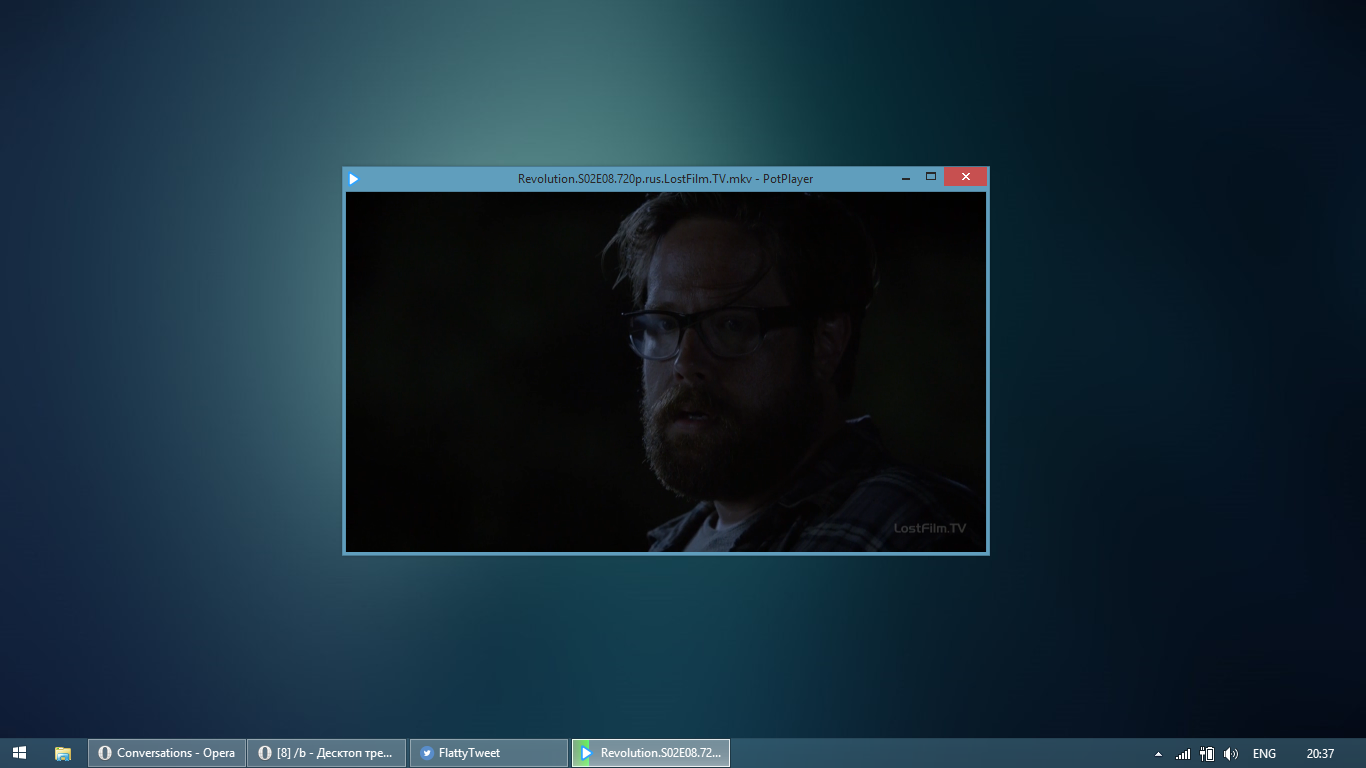Change the ENG input language
This screenshot has width=1366, height=768.
pyautogui.click(x=1264, y=754)
